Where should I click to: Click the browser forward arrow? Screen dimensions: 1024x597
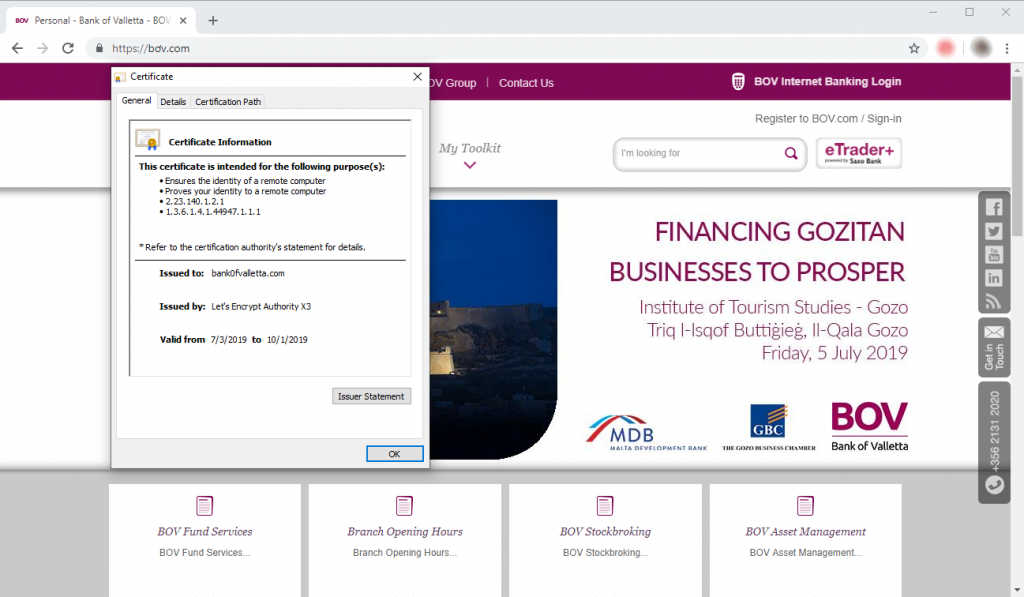(42, 48)
